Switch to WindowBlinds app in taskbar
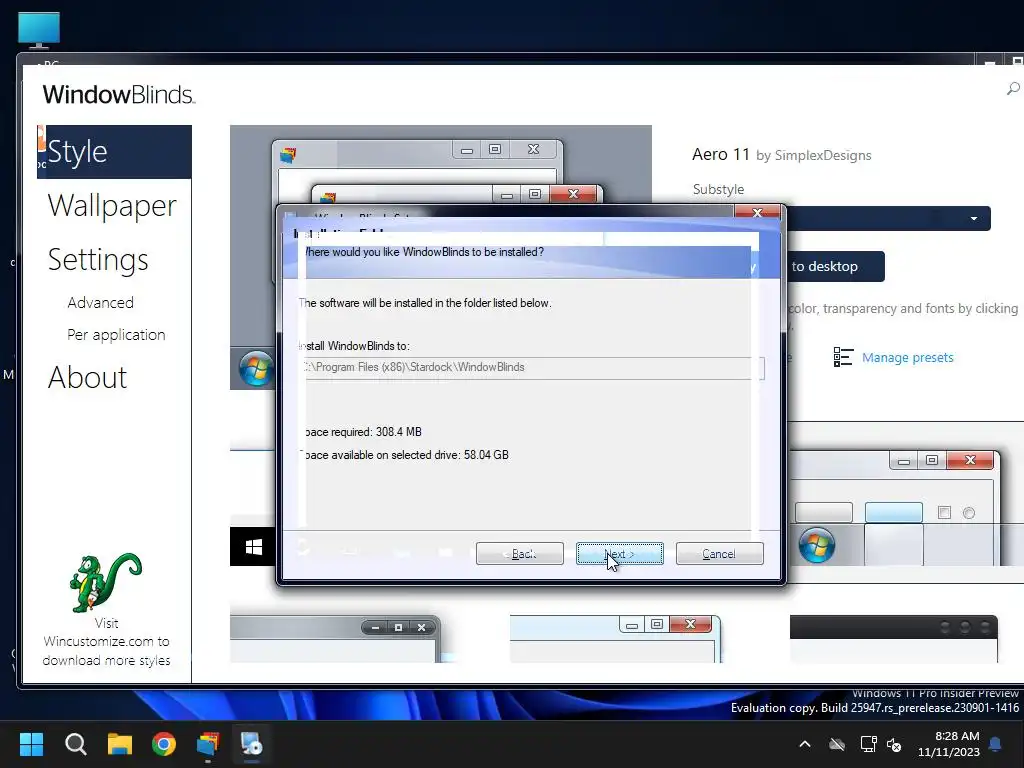 tap(208, 744)
